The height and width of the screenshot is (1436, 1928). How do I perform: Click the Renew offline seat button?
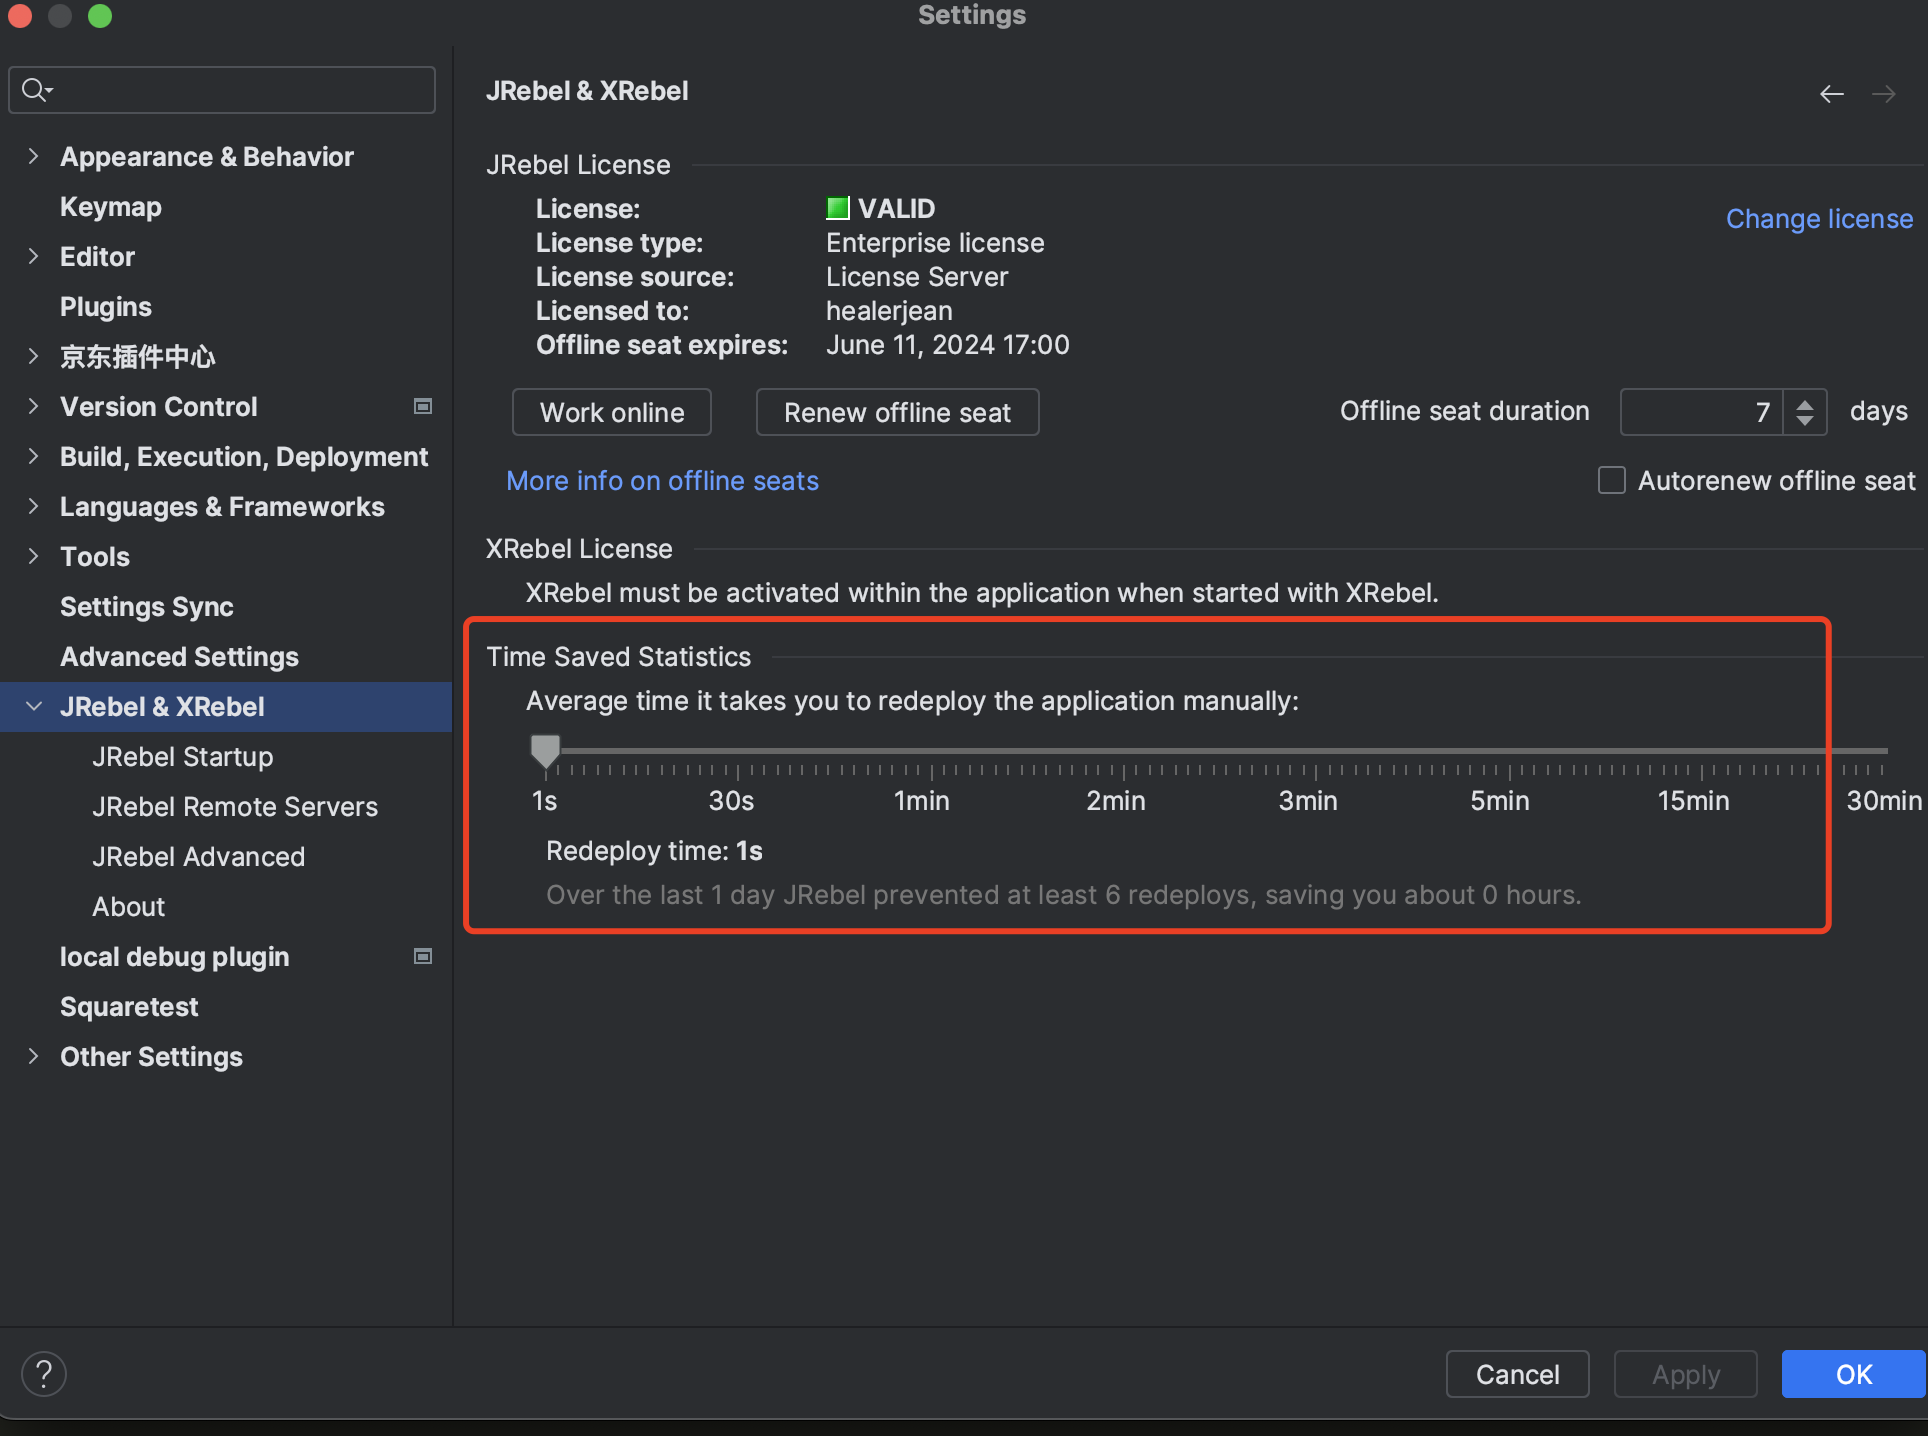pyautogui.click(x=897, y=412)
